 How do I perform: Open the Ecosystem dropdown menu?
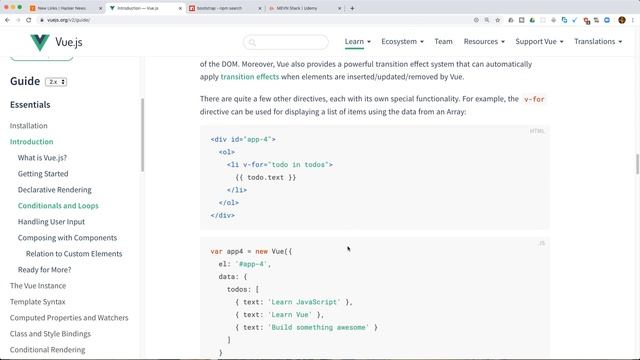tap(402, 42)
